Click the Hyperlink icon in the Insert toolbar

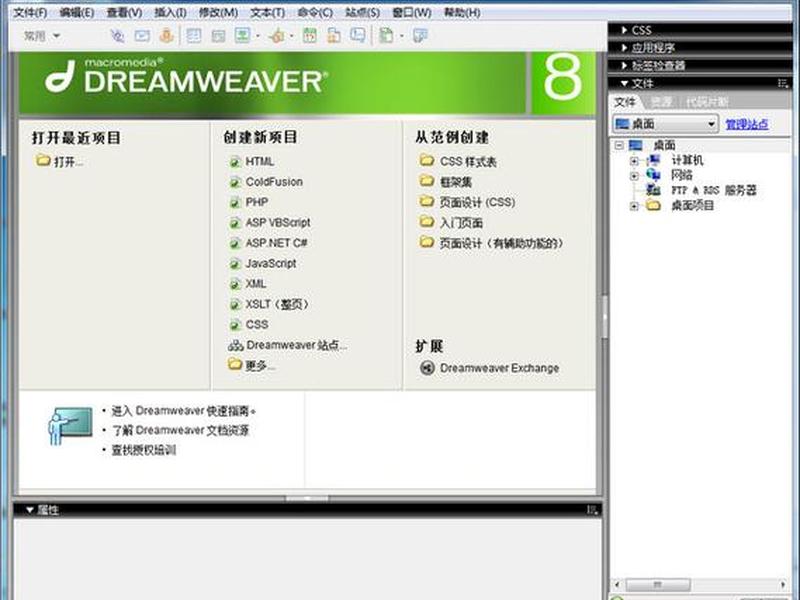click(117, 36)
